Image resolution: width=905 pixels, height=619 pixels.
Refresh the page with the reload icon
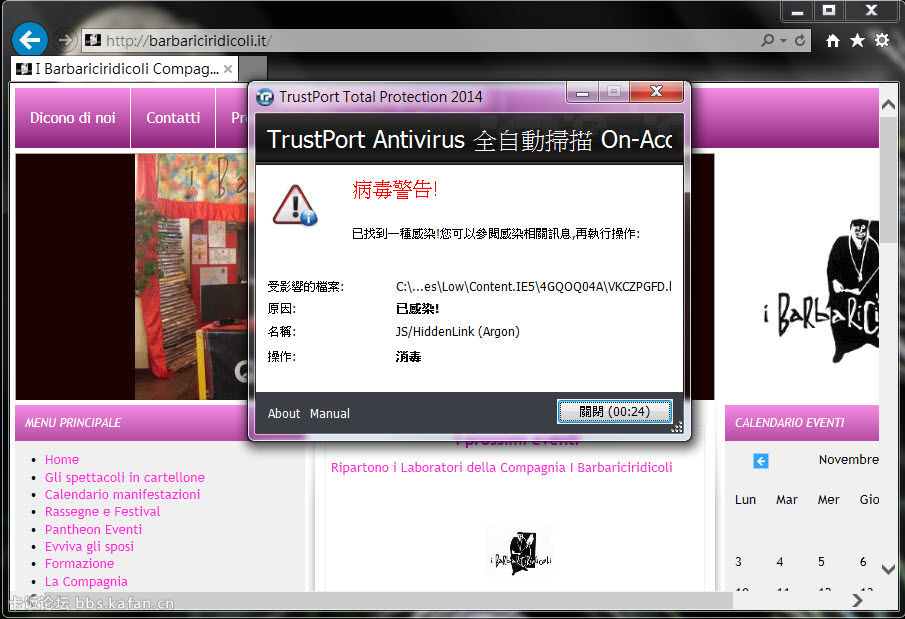click(x=800, y=40)
